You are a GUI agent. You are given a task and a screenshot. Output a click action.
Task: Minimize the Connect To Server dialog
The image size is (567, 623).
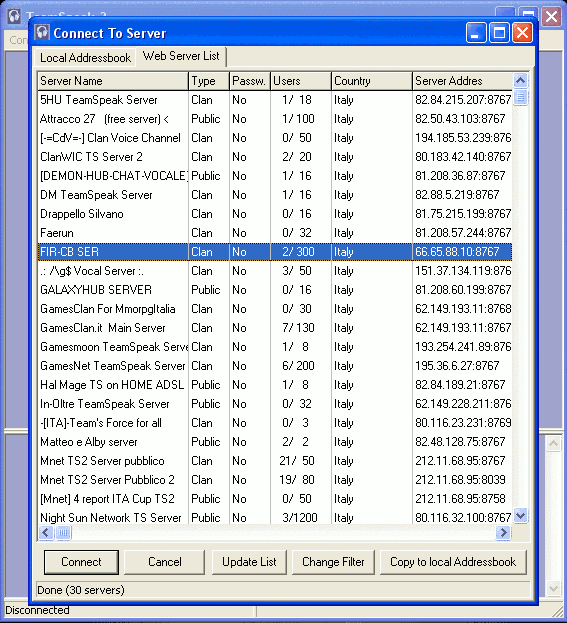coord(476,32)
